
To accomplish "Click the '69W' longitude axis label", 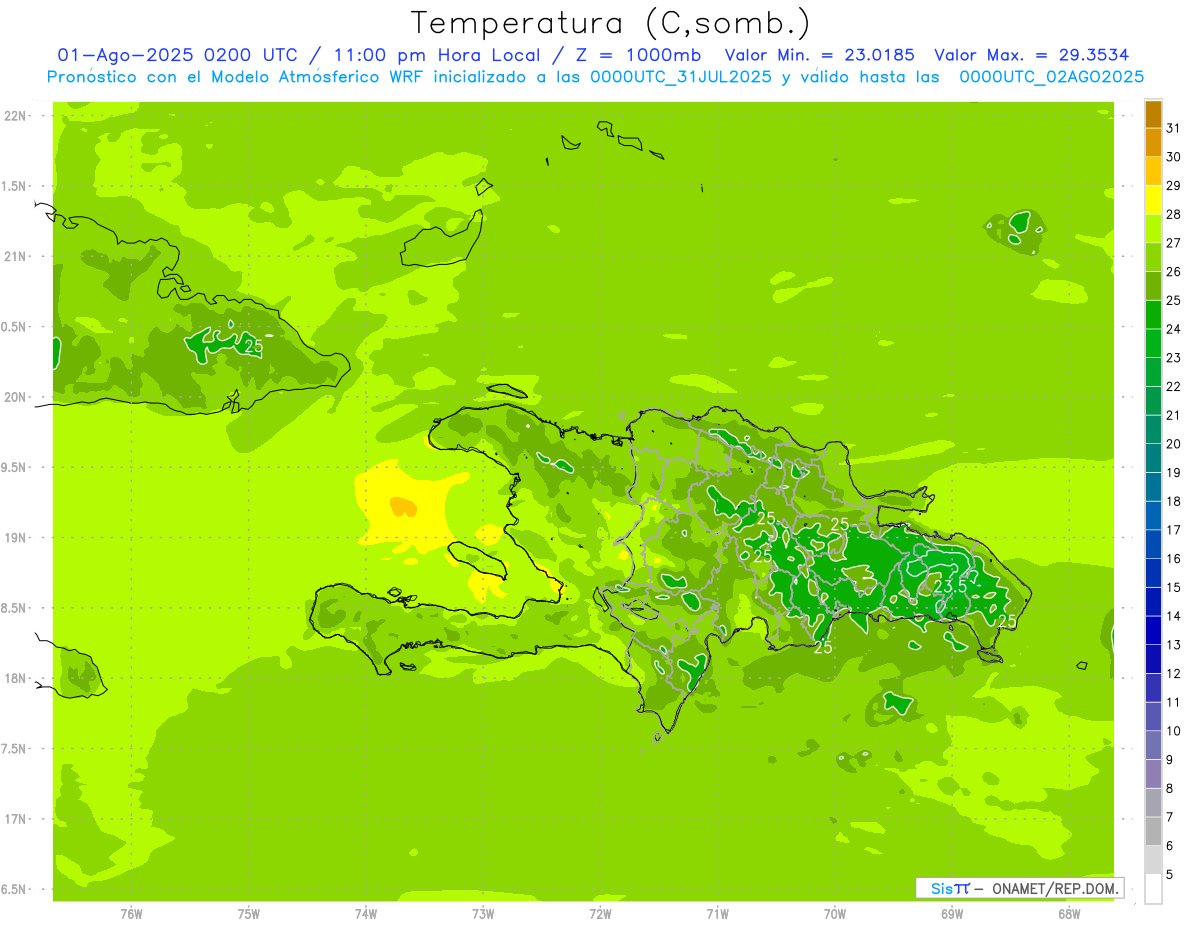I will pos(952,913).
